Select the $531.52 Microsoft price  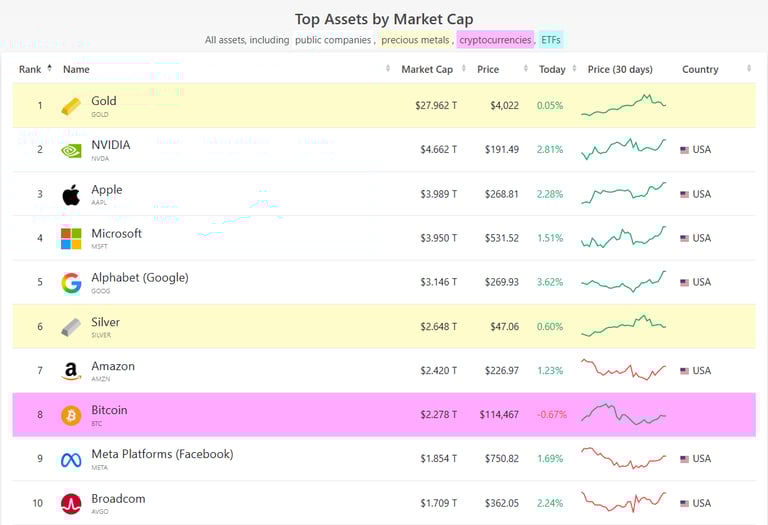tap(502, 238)
